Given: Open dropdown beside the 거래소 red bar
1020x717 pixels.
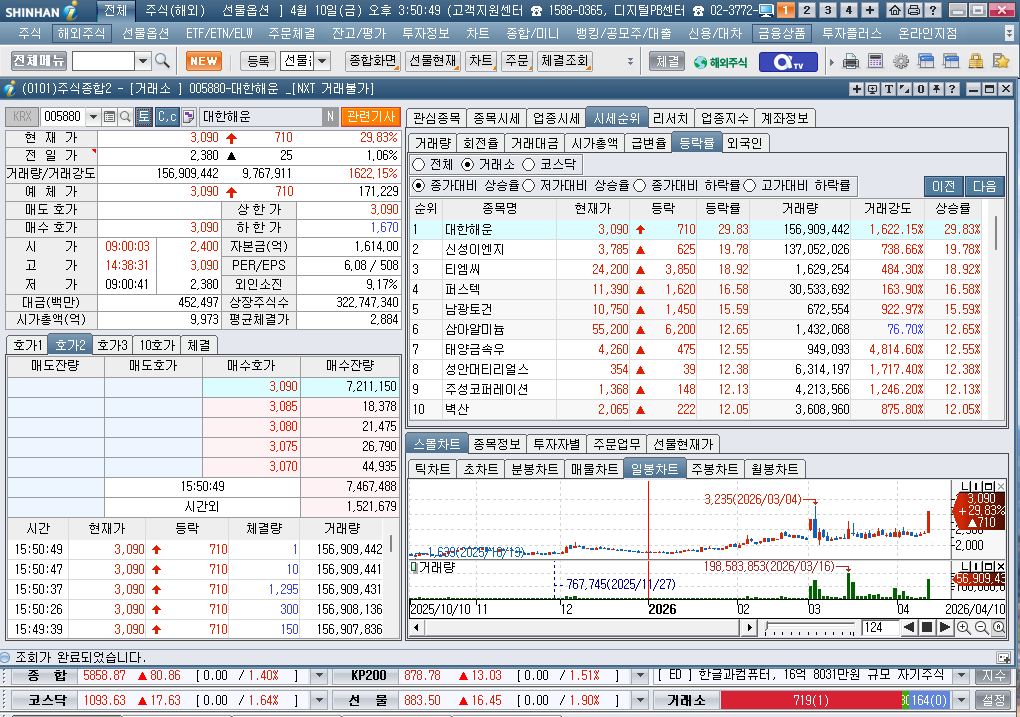Looking at the screenshot, I should coord(961,701).
